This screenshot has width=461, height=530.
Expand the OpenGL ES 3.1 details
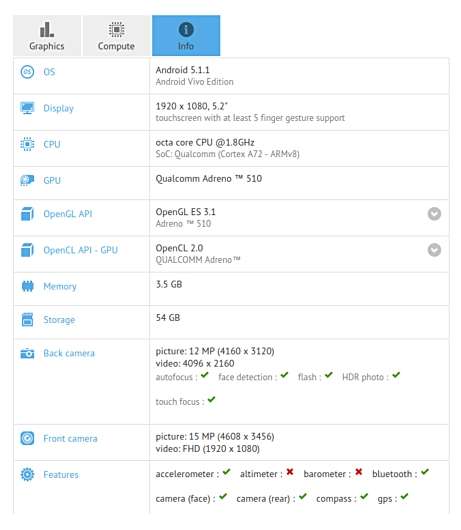[x=434, y=214]
